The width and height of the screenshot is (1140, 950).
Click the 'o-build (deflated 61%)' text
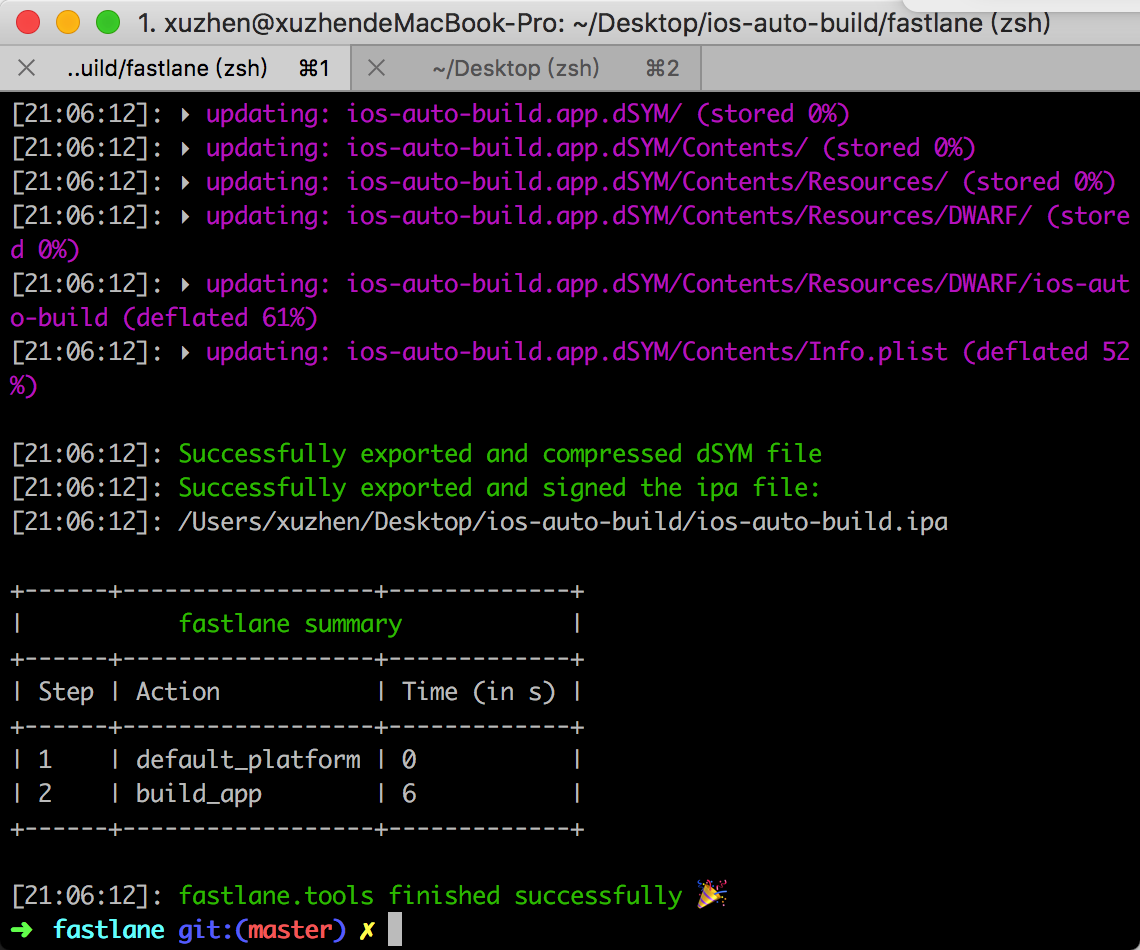(164, 318)
